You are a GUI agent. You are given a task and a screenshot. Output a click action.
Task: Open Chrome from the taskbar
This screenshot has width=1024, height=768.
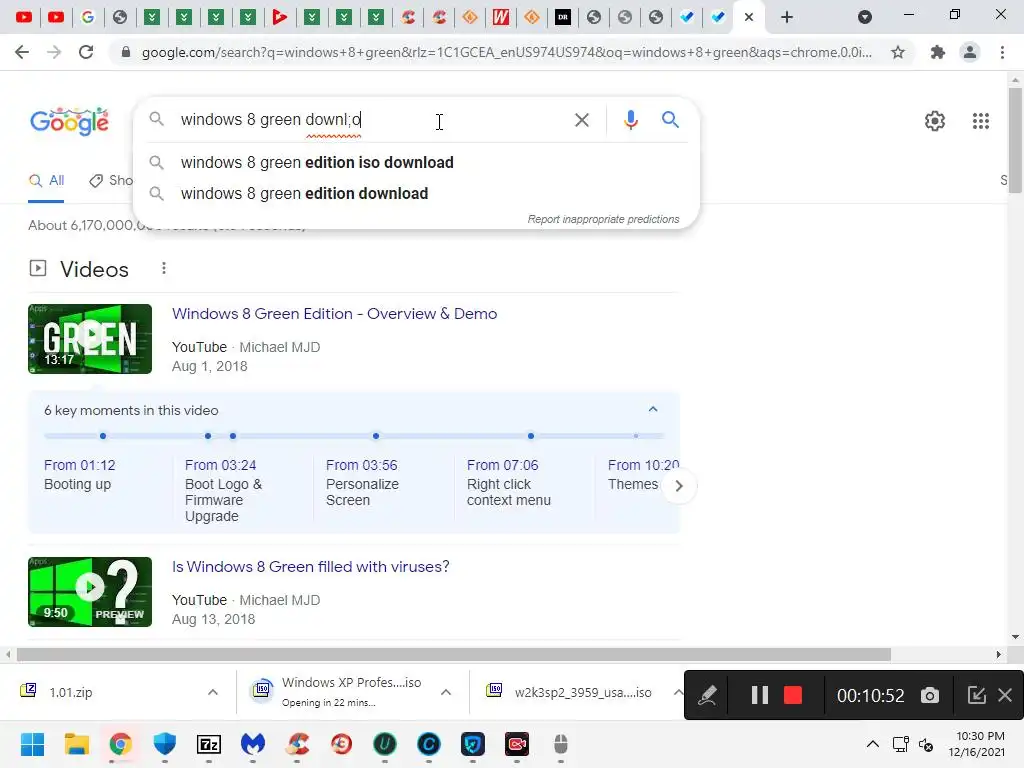tap(120, 744)
